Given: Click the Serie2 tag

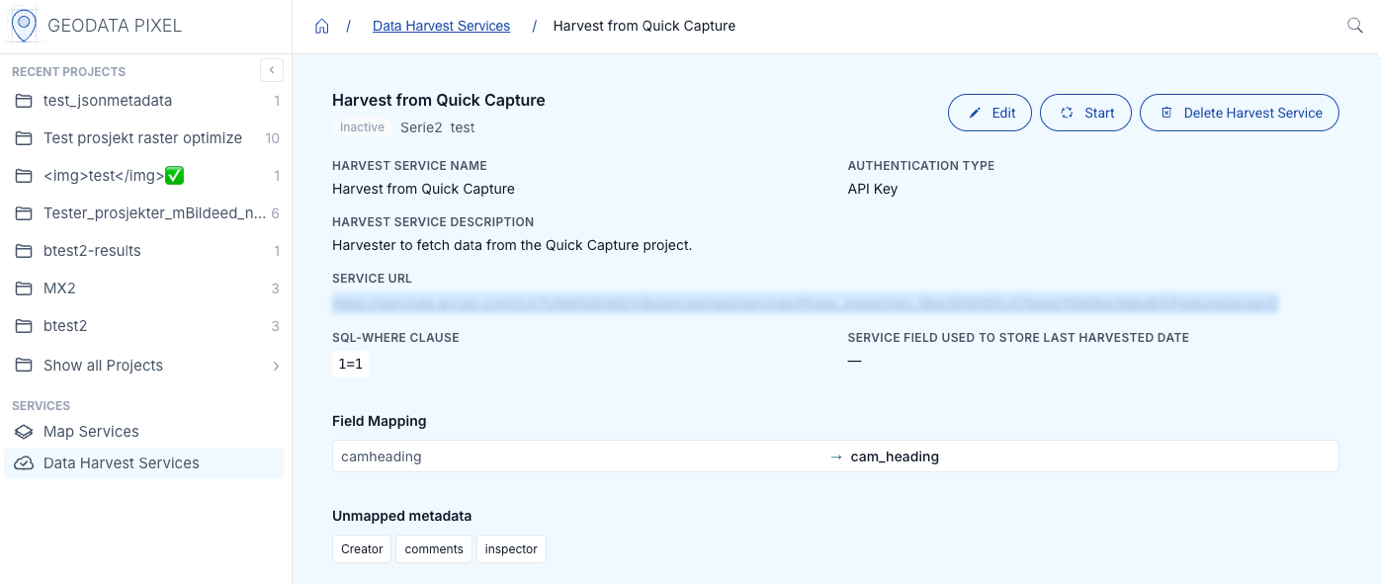Looking at the screenshot, I should point(421,128).
